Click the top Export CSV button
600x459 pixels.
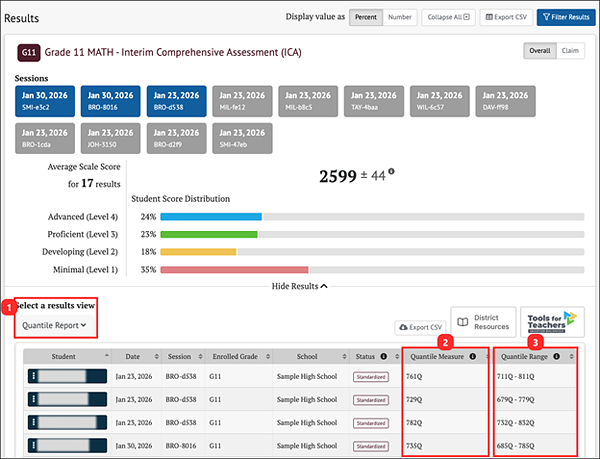pyautogui.click(x=506, y=17)
